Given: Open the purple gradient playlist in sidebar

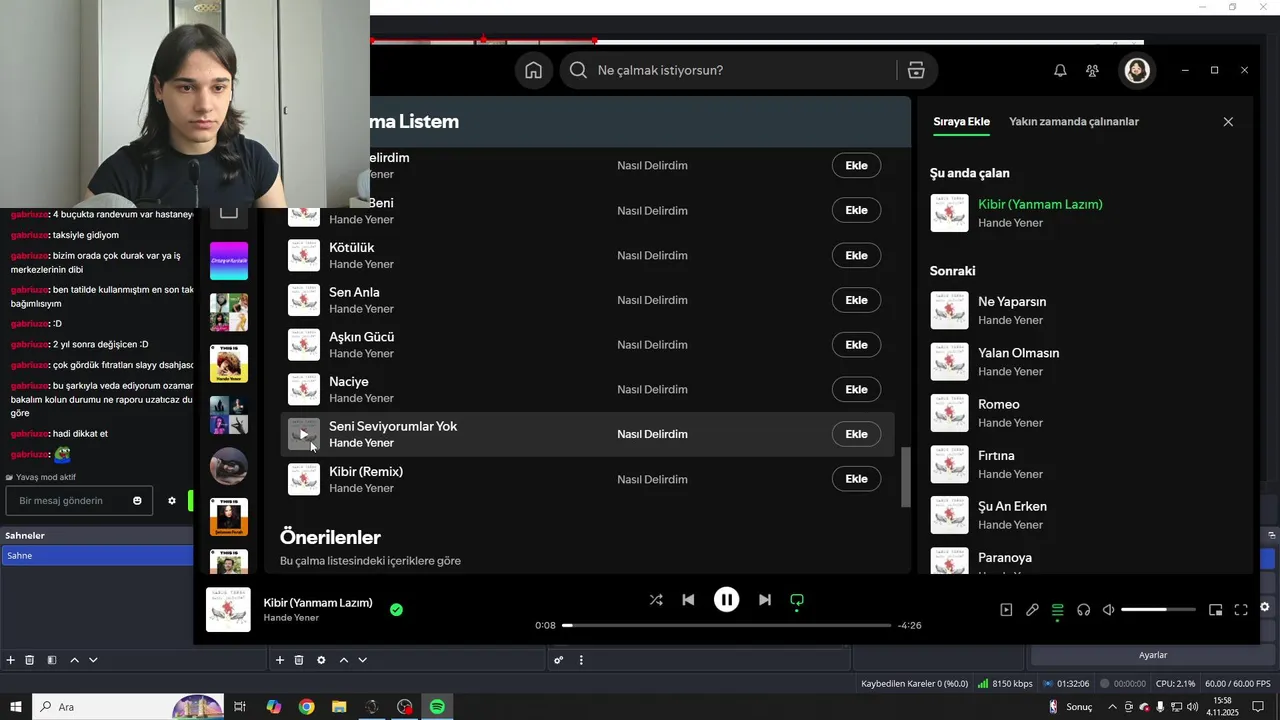Looking at the screenshot, I should pyautogui.click(x=229, y=261).
